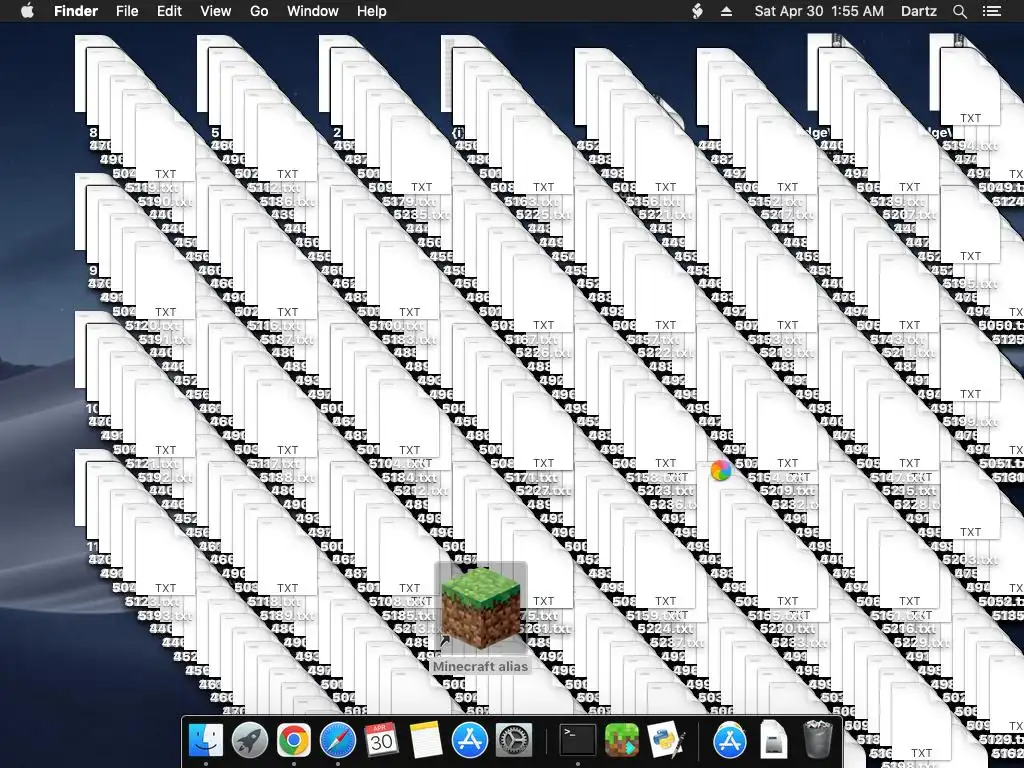Select the Minecraft alias desktop icon
Viewport: 1024px width, 768px height.
pyautogui.click(x=481, y=607)
